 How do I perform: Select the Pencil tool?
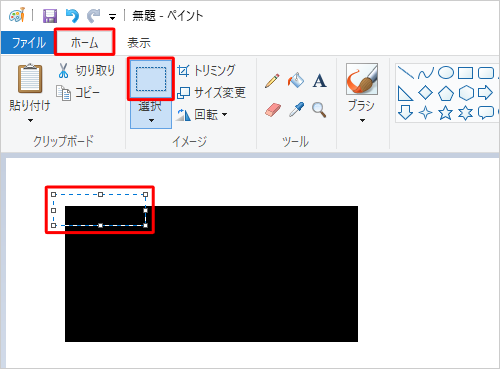pyautogui.click(x=272, y=81)
